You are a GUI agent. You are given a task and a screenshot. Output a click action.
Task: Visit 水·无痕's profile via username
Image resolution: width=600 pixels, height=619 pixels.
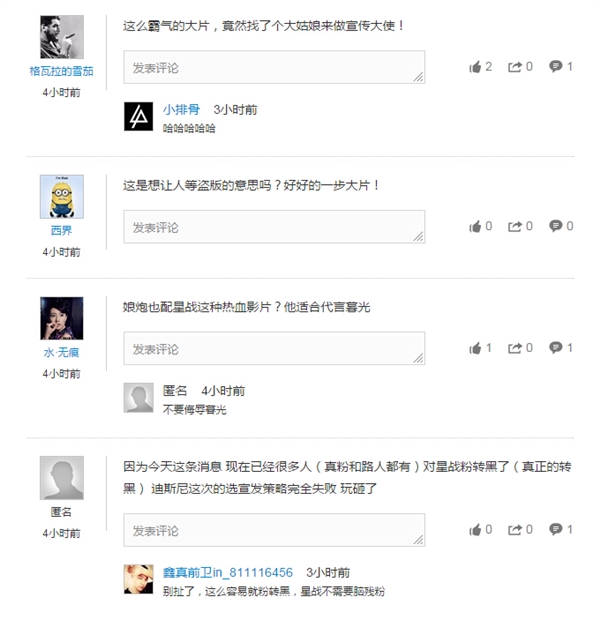pos(62,353)
